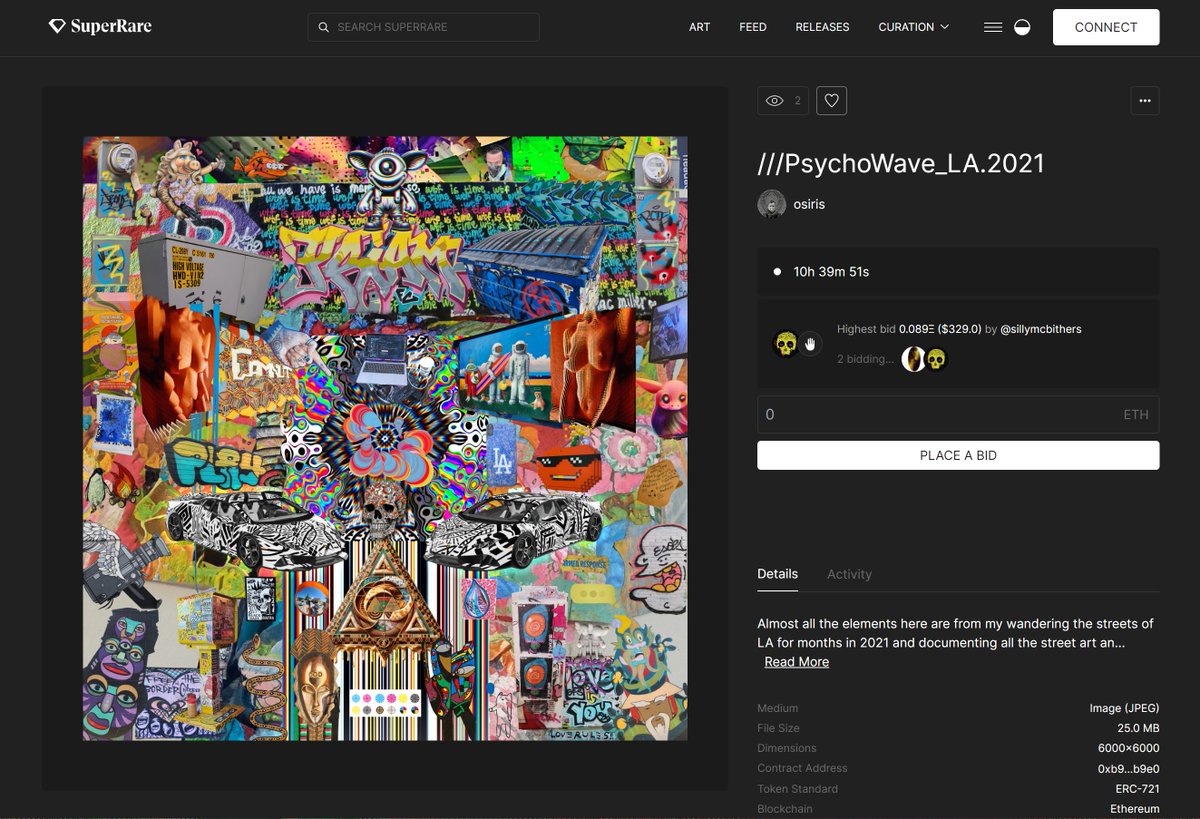Focus the ETH bid amount field
This screenshot has height=819, width=1200.
pyautogui.click(x=958, y=414)
